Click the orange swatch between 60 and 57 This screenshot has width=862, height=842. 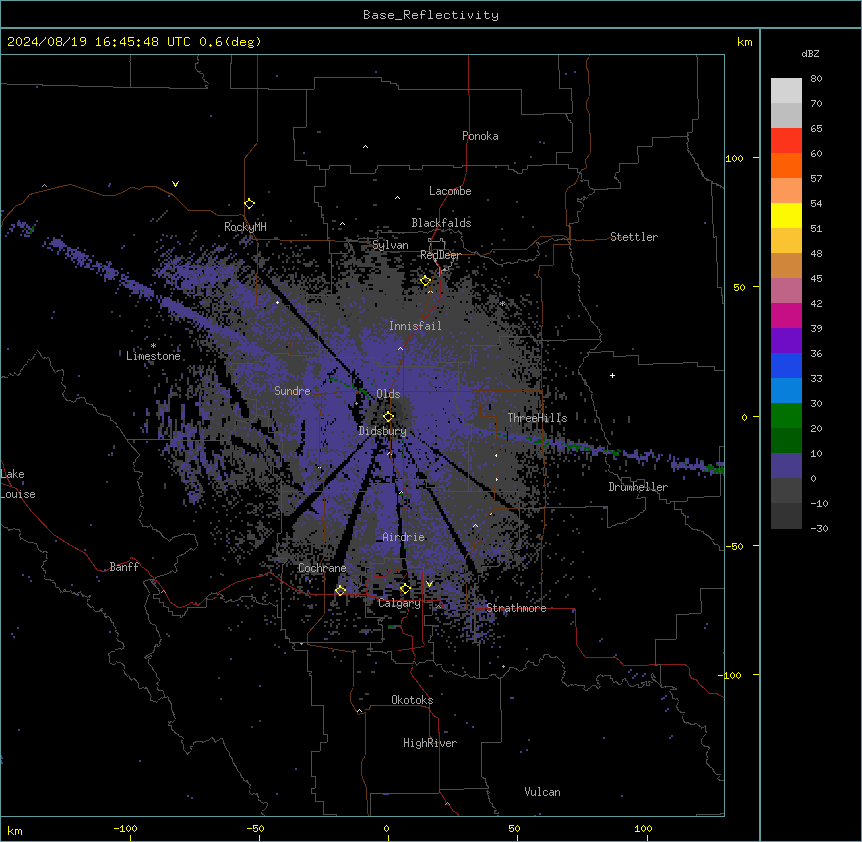(786, 165)
